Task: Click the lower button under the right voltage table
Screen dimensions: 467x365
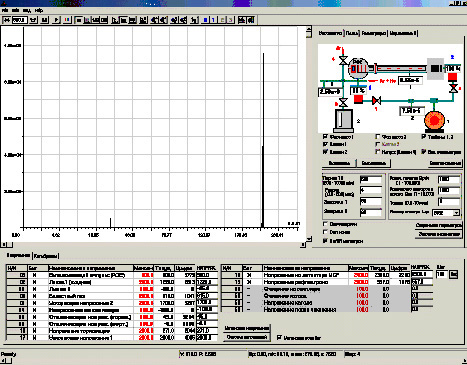Action: click(x=246, y=337)
